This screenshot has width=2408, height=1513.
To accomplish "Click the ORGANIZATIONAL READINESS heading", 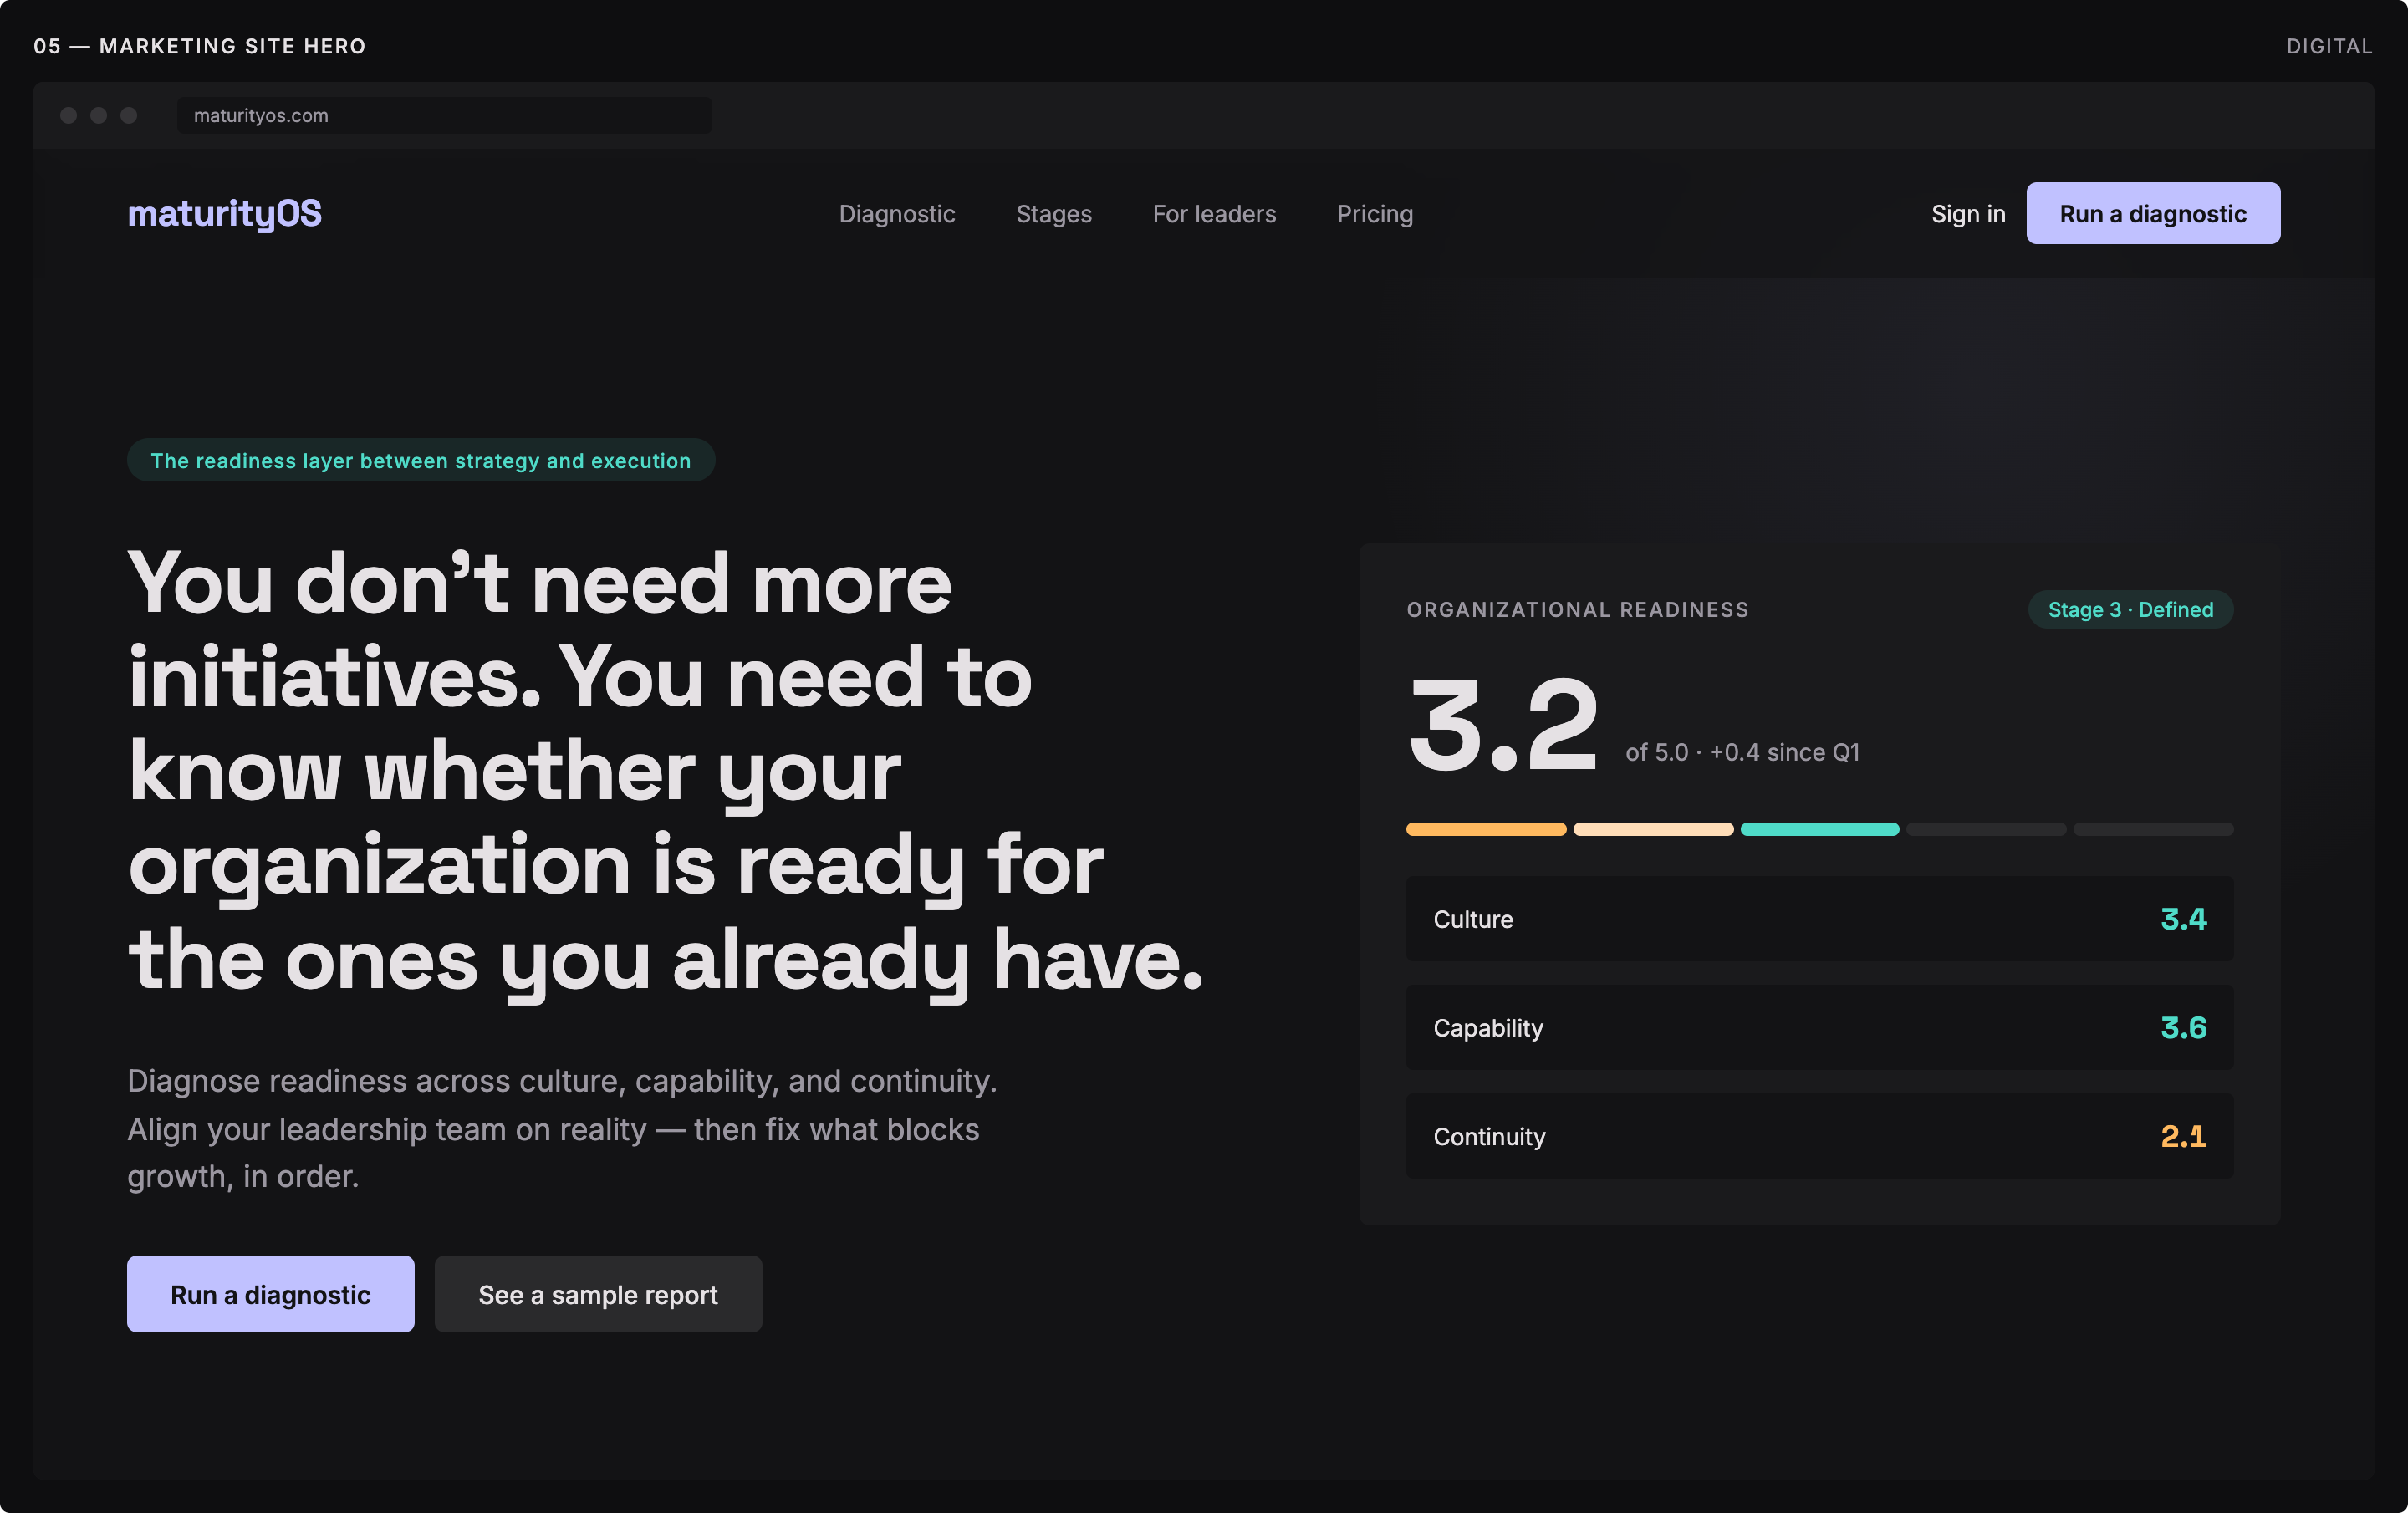I will point(1578,609).
